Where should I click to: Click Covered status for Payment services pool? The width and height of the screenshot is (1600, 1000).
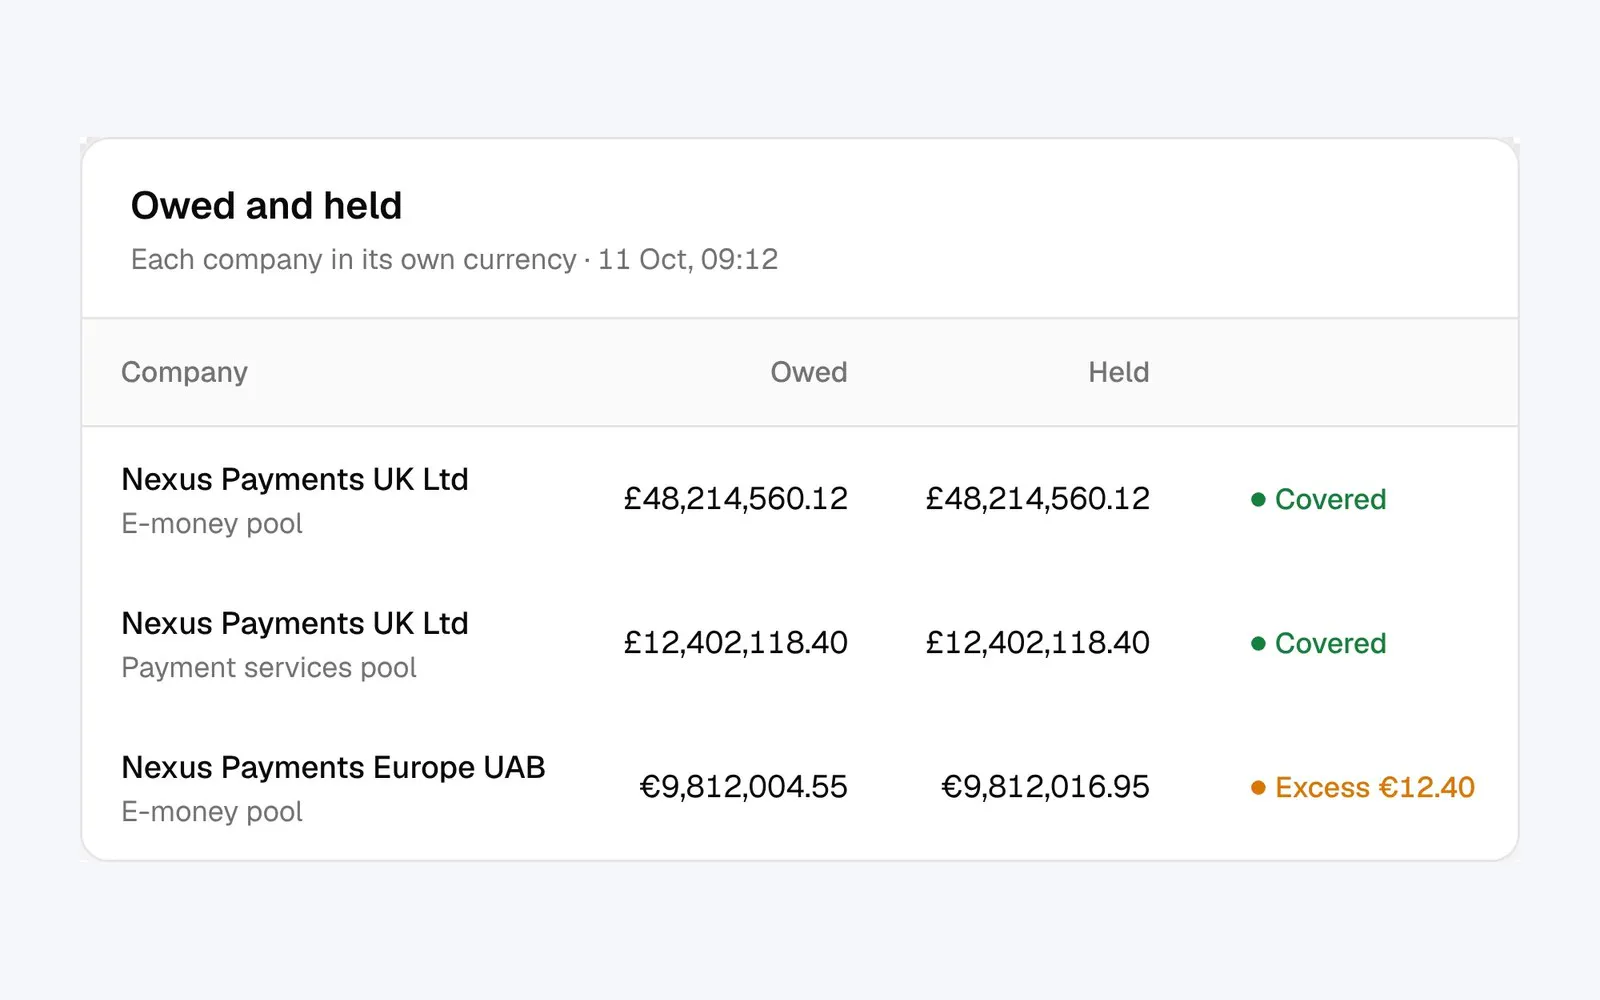1330,643
